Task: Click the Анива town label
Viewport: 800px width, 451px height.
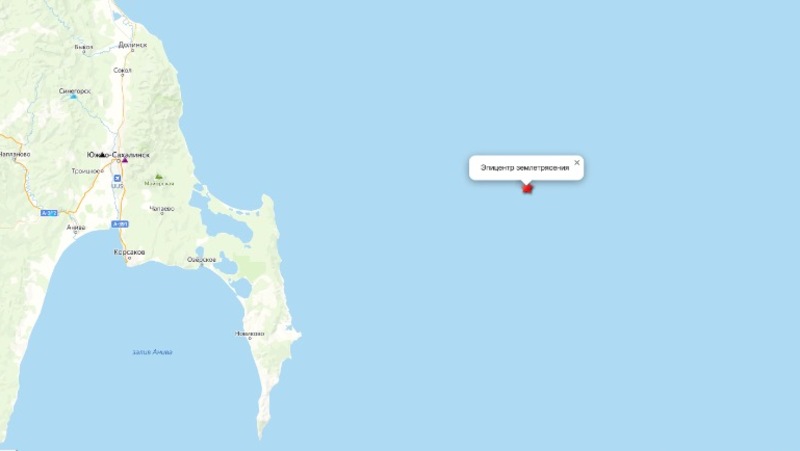Action: click(x=76, y=228)
